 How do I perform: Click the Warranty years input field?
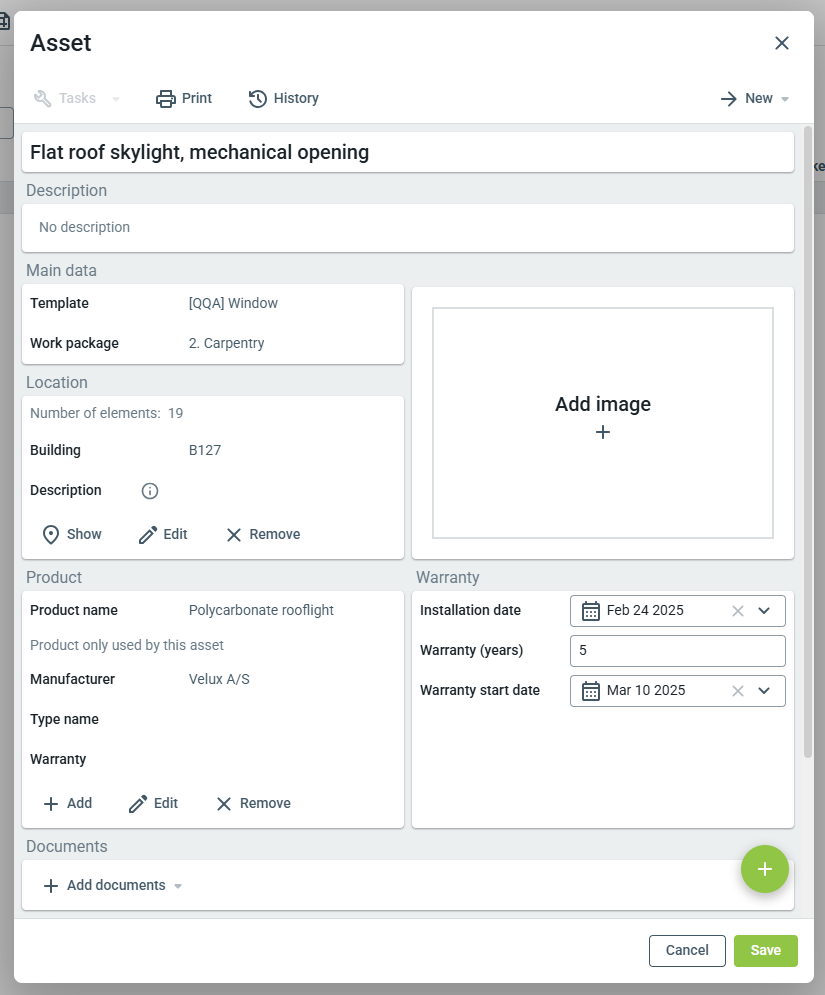click(x=677, y=651)
